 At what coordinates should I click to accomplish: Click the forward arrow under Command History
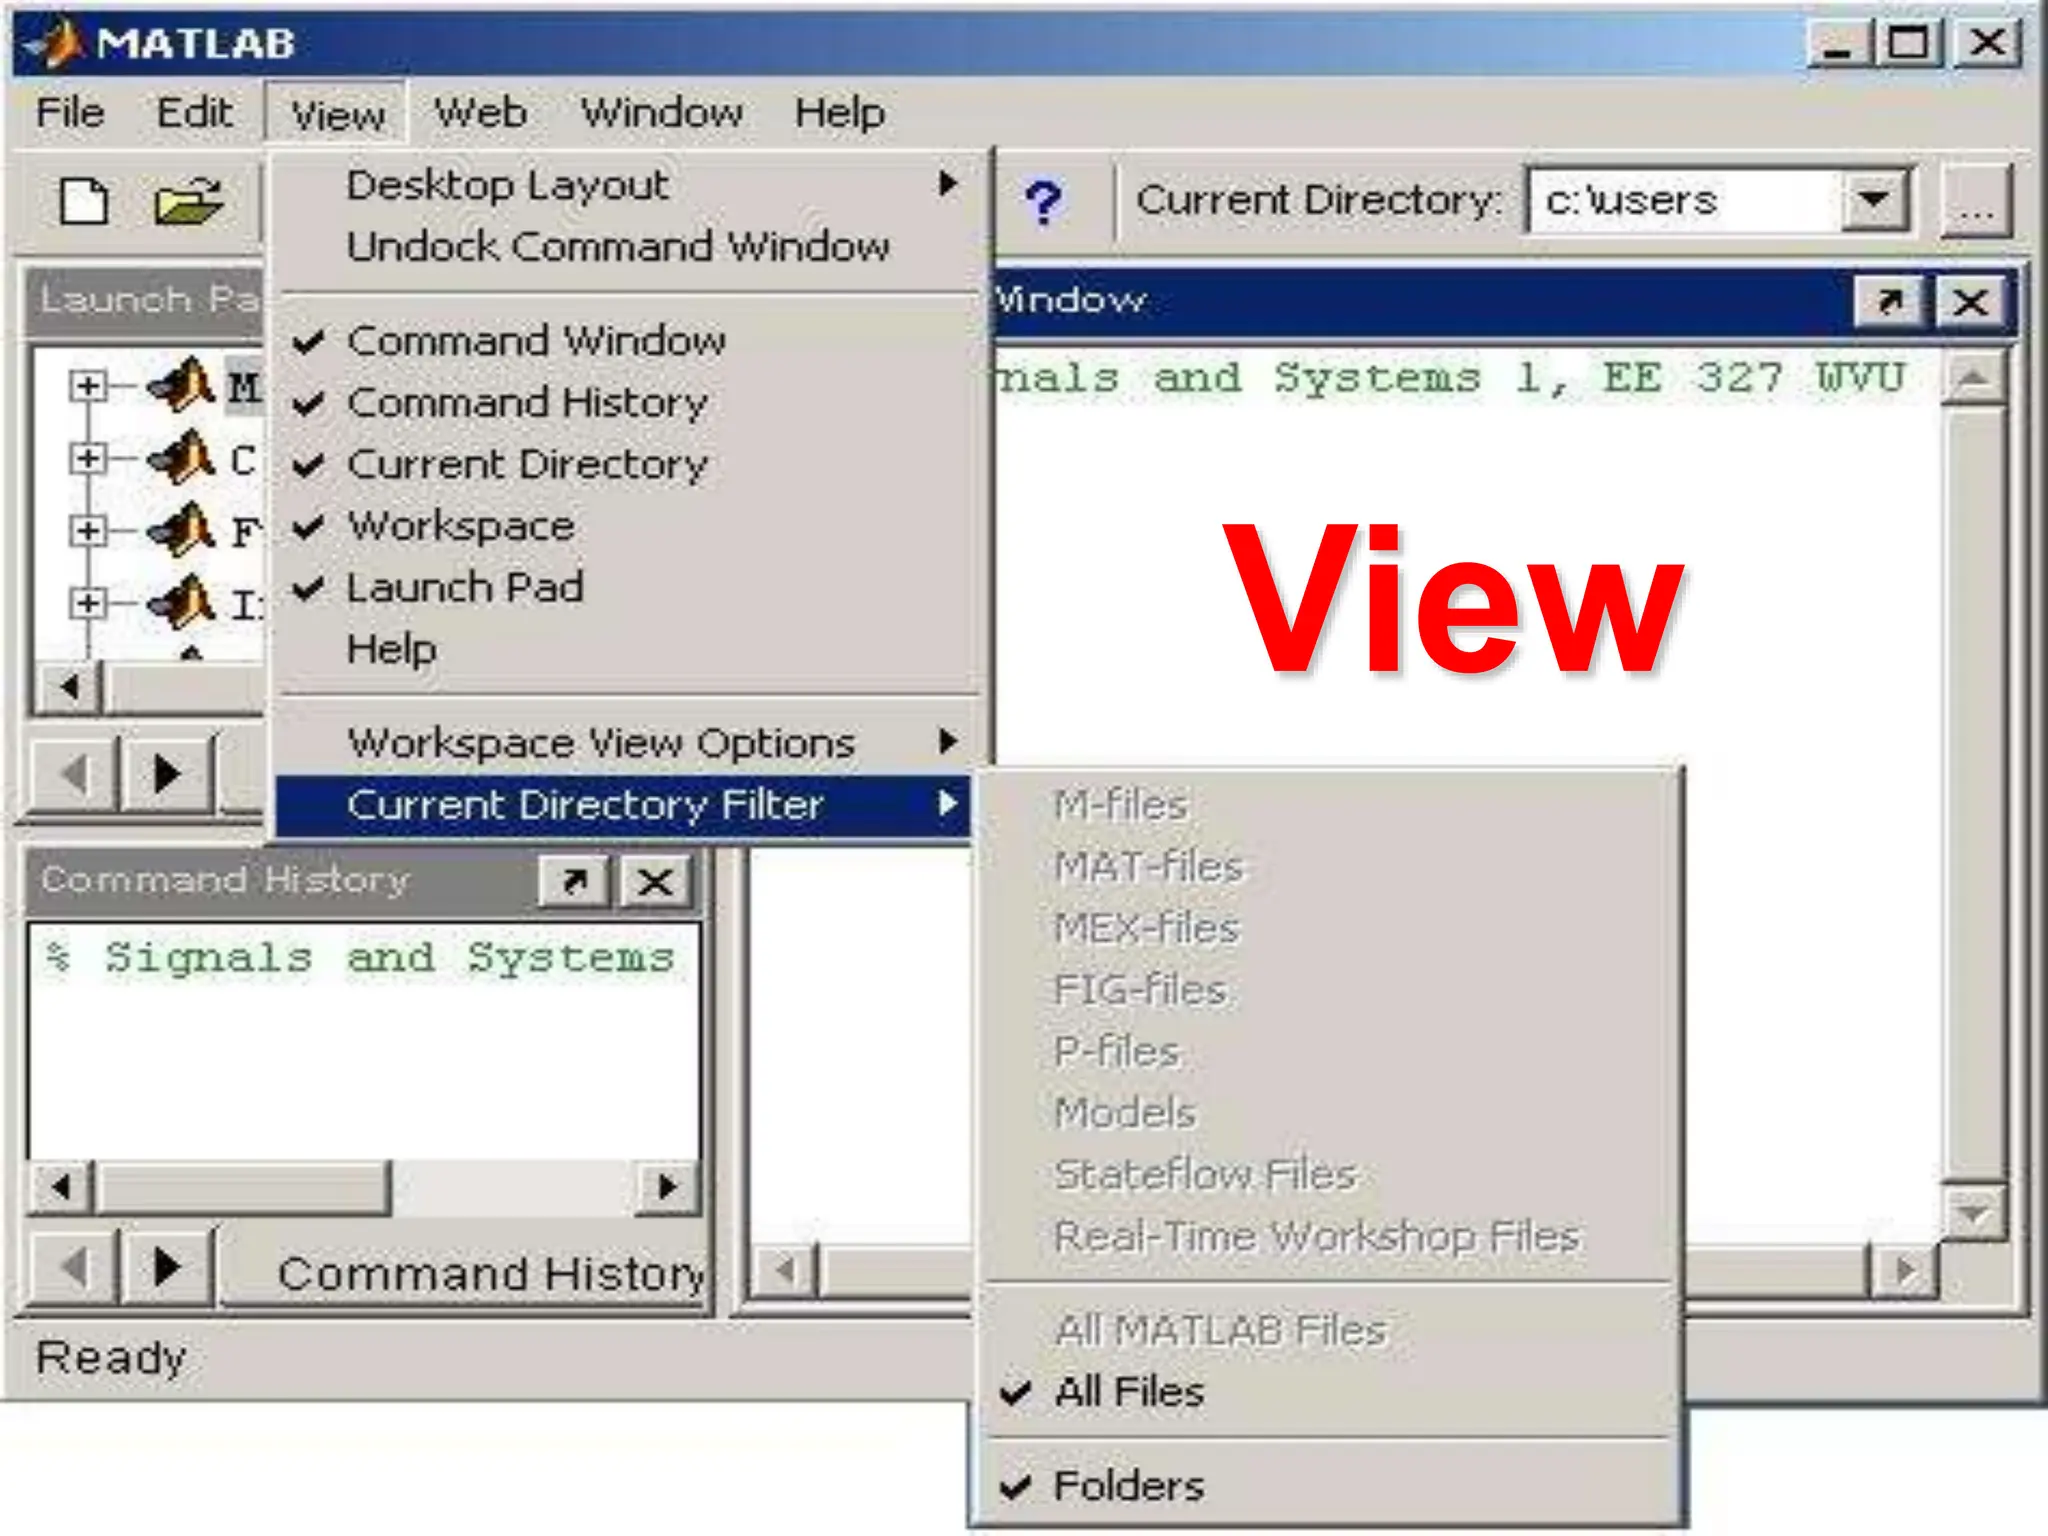[167, 1268]
